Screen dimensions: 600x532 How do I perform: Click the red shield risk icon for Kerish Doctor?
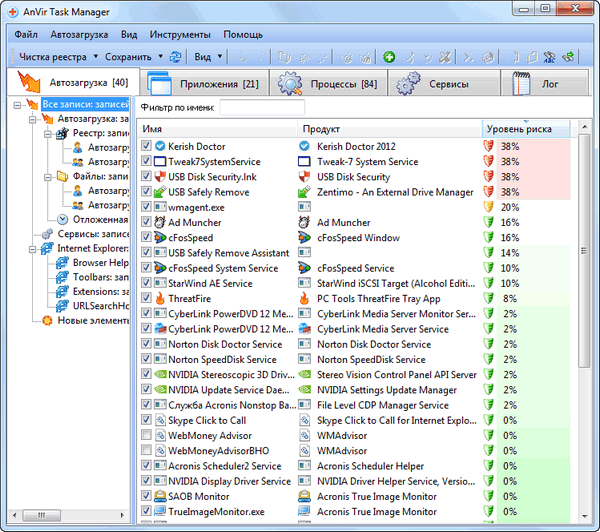pyautogui.click(x=489, y=146)
